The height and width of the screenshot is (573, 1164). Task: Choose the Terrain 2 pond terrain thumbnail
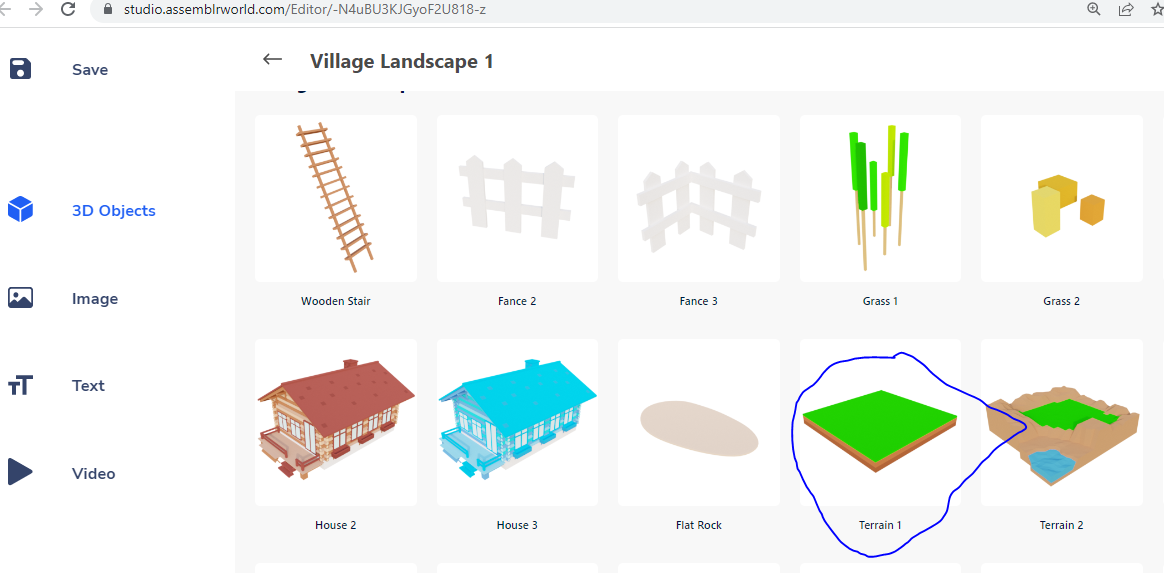tap(1062, 422)
